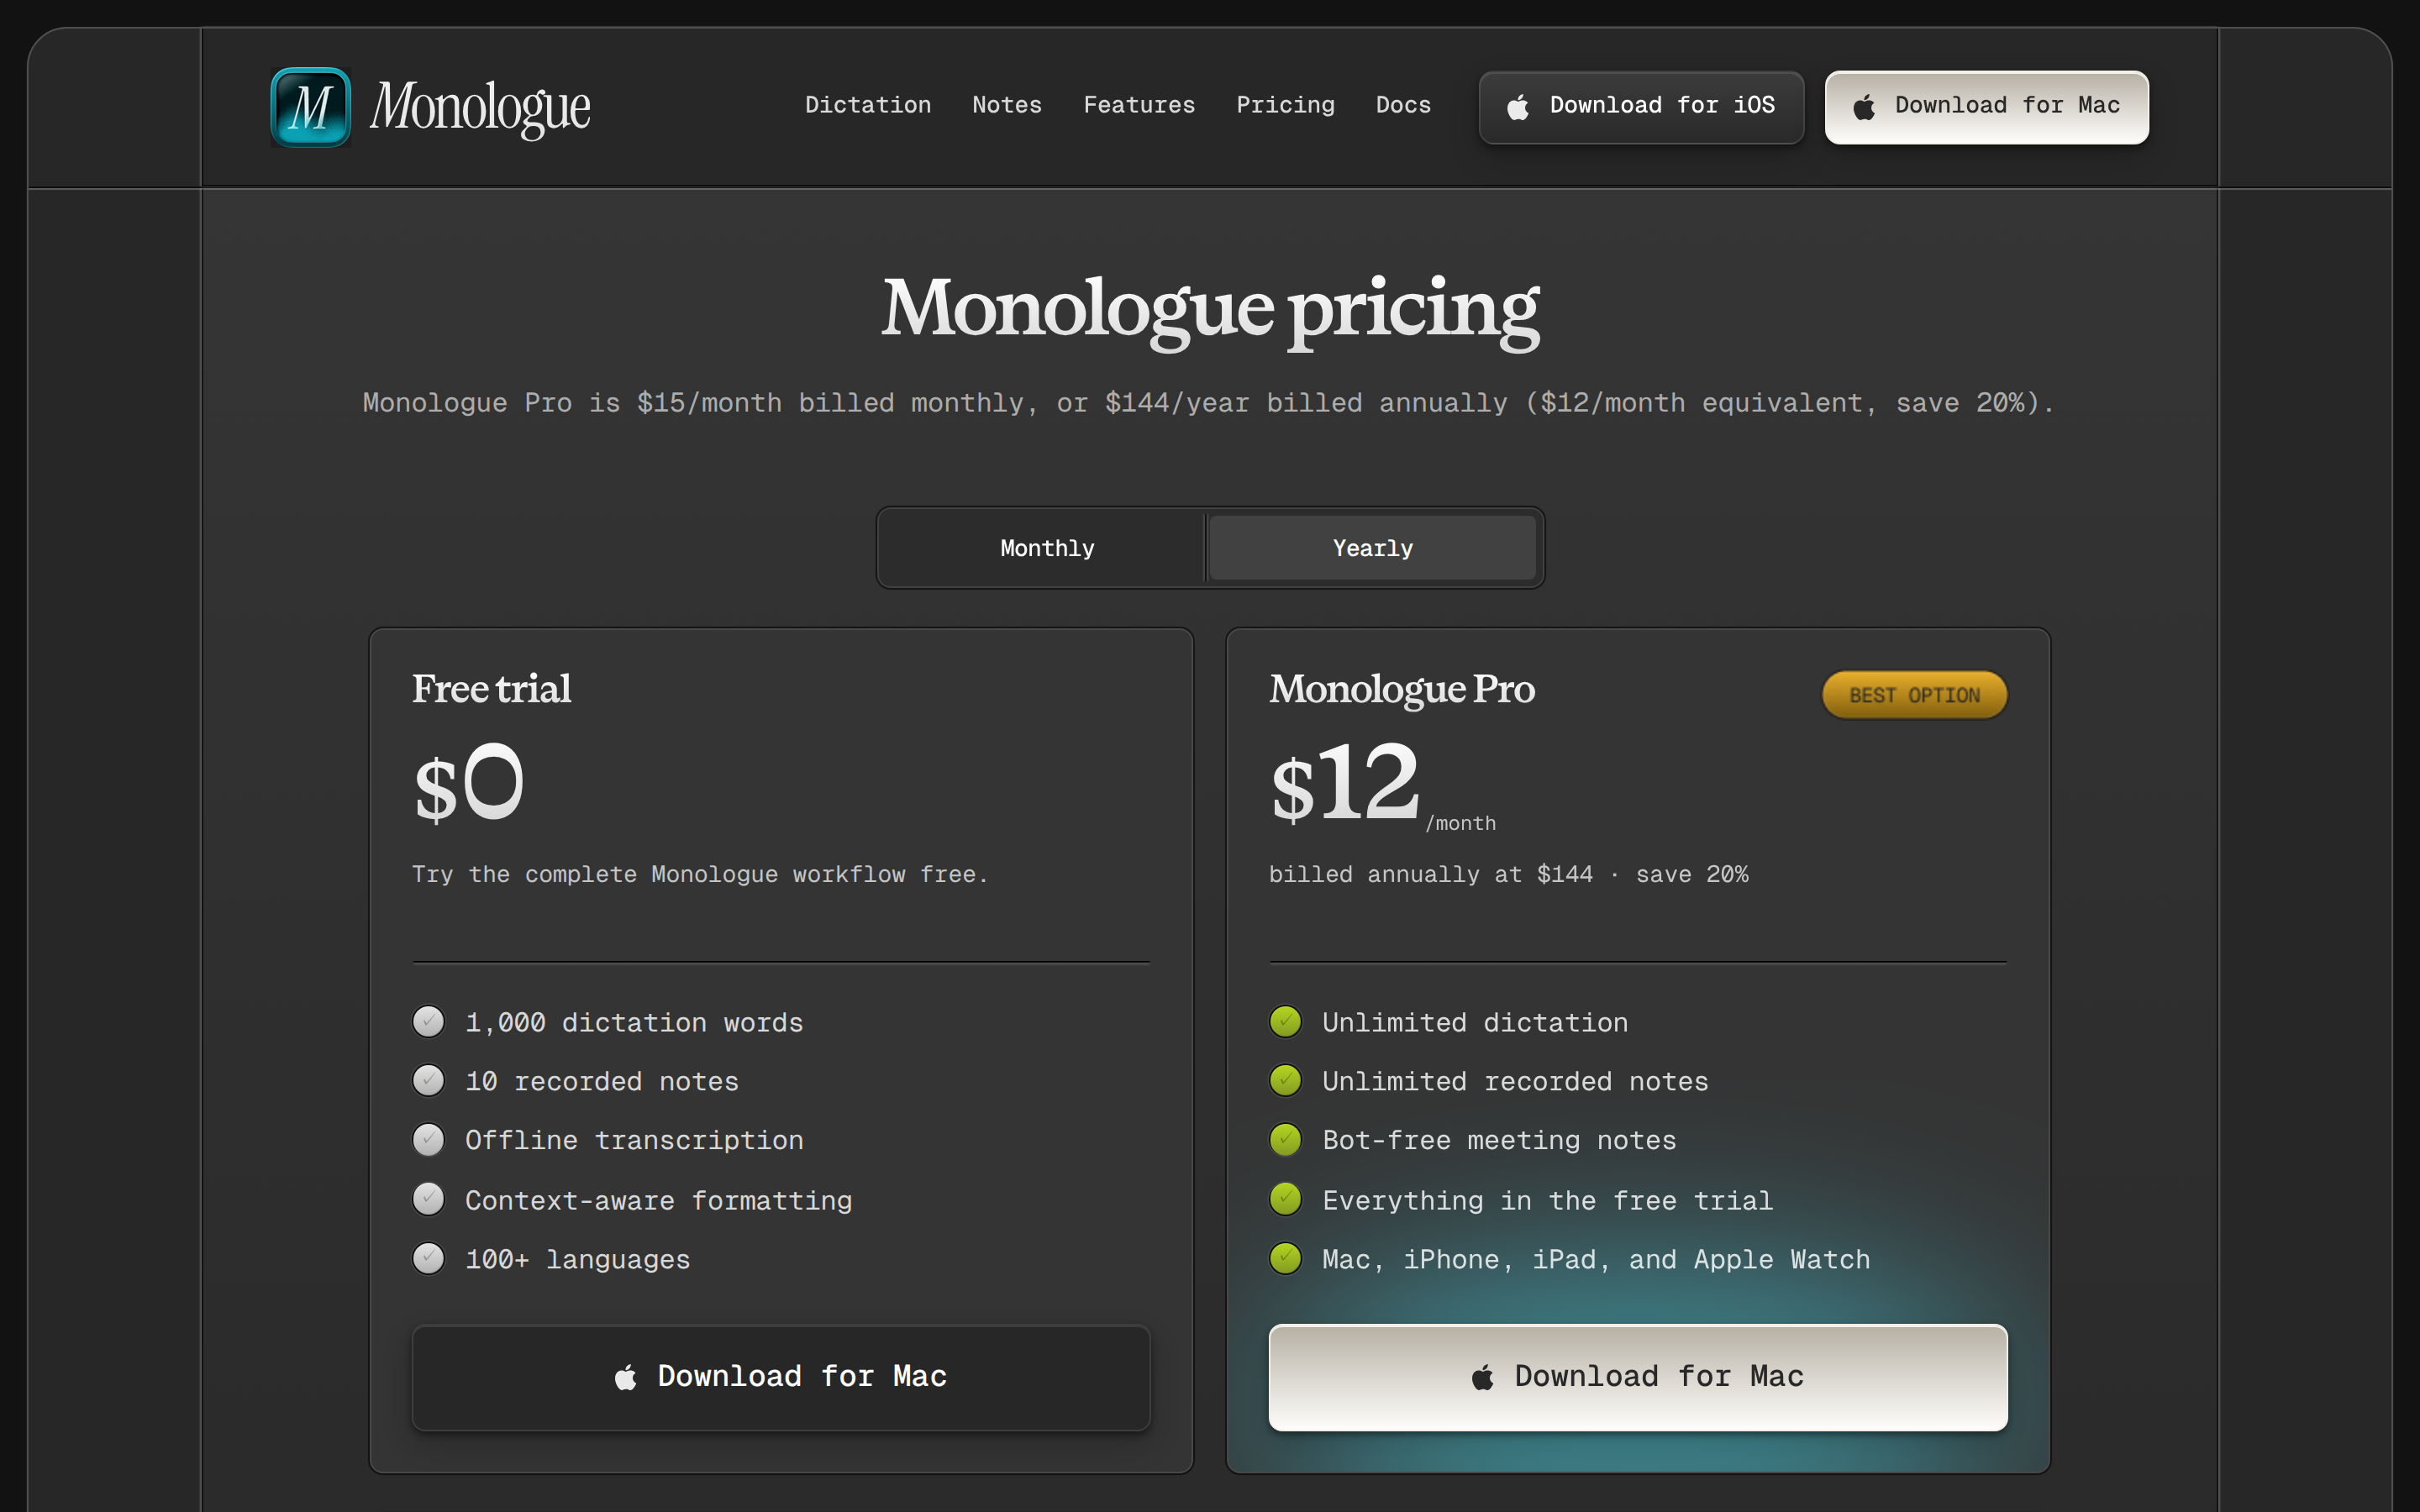Click check icon beside 1,000 dictation words
This screenshot has width=2420, height=1512.
point(429,1022)
